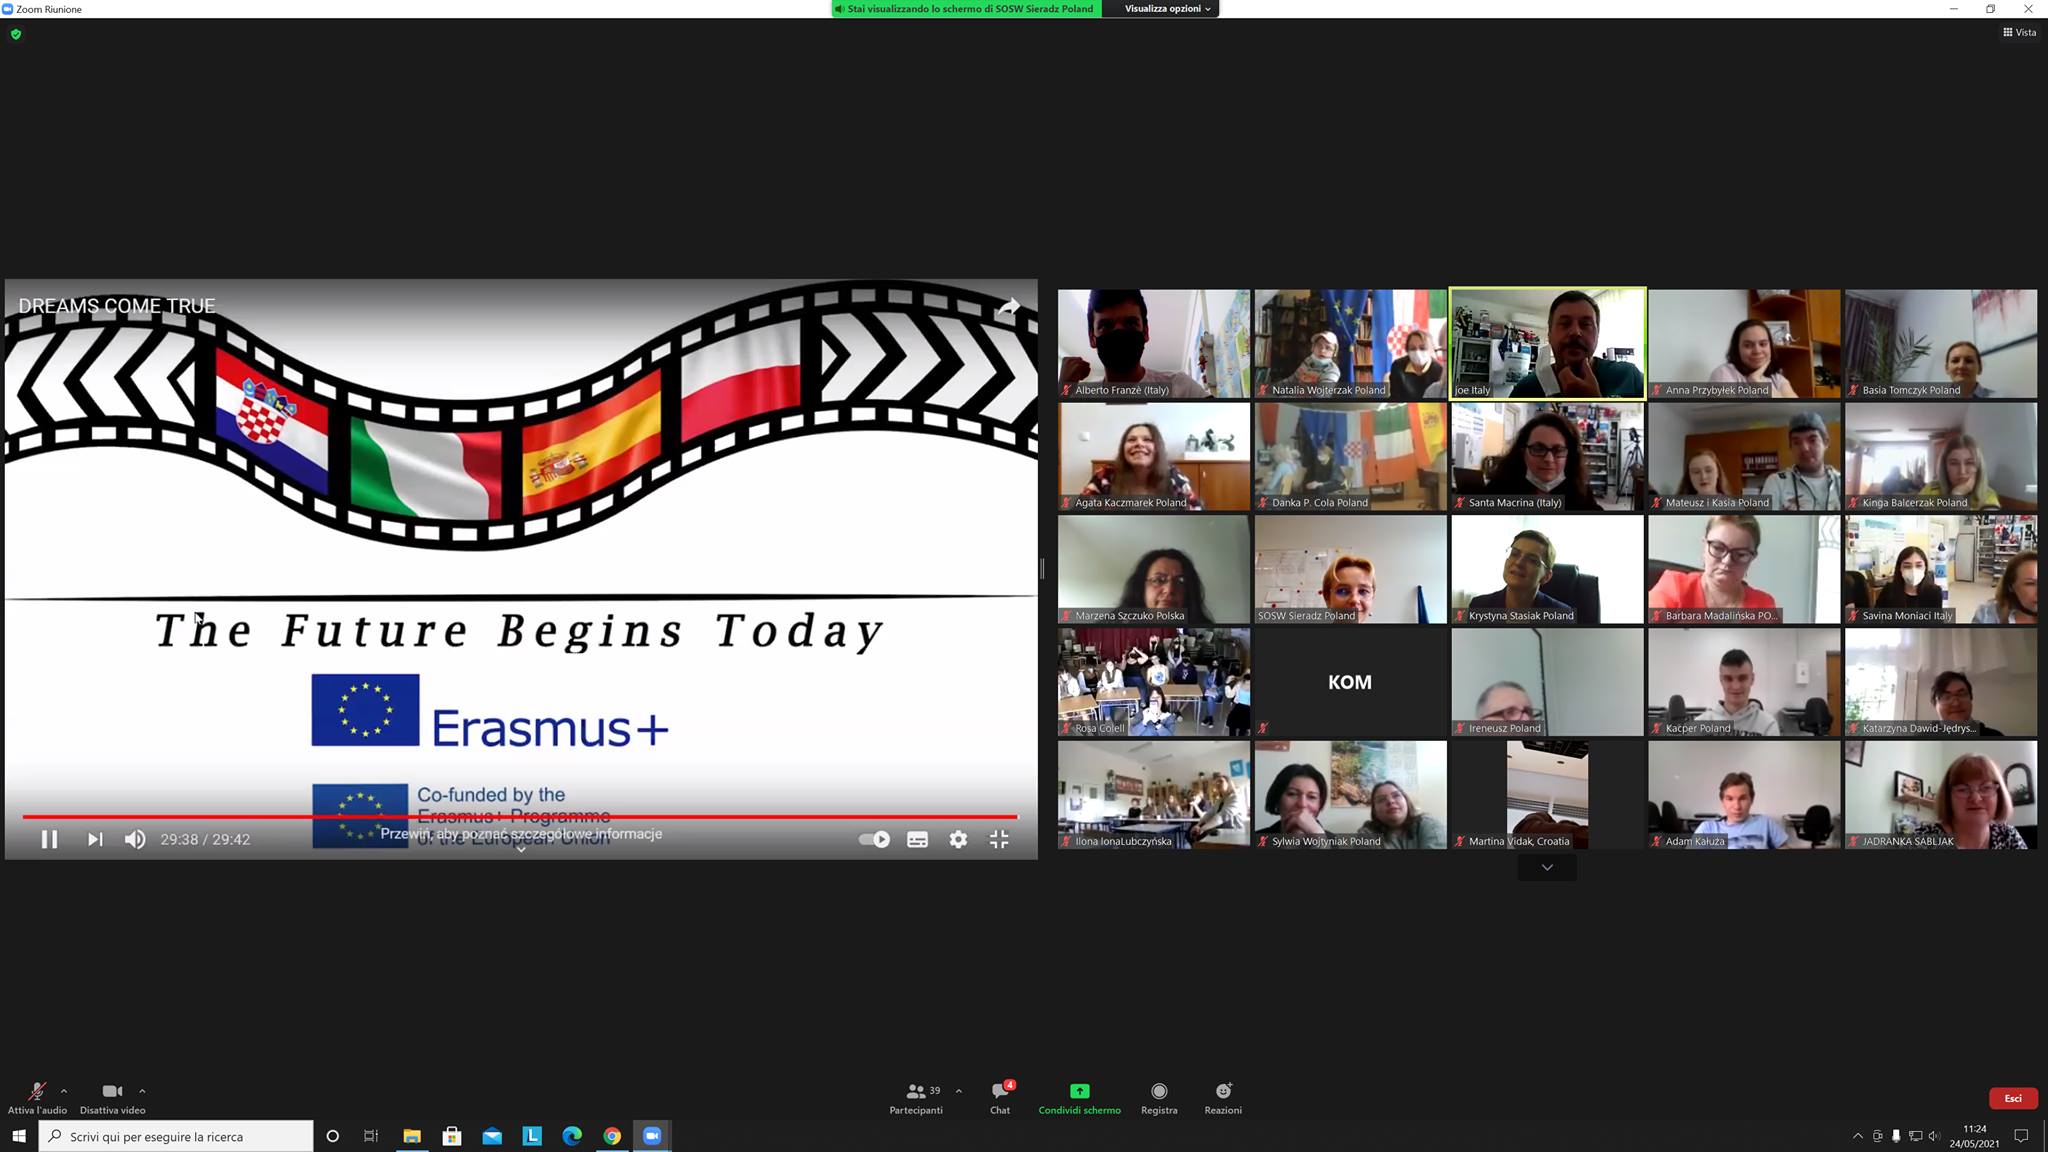Click the video share arrow icon
This screenshot has height=1152, width=2048.
[x=1008, y=307]
